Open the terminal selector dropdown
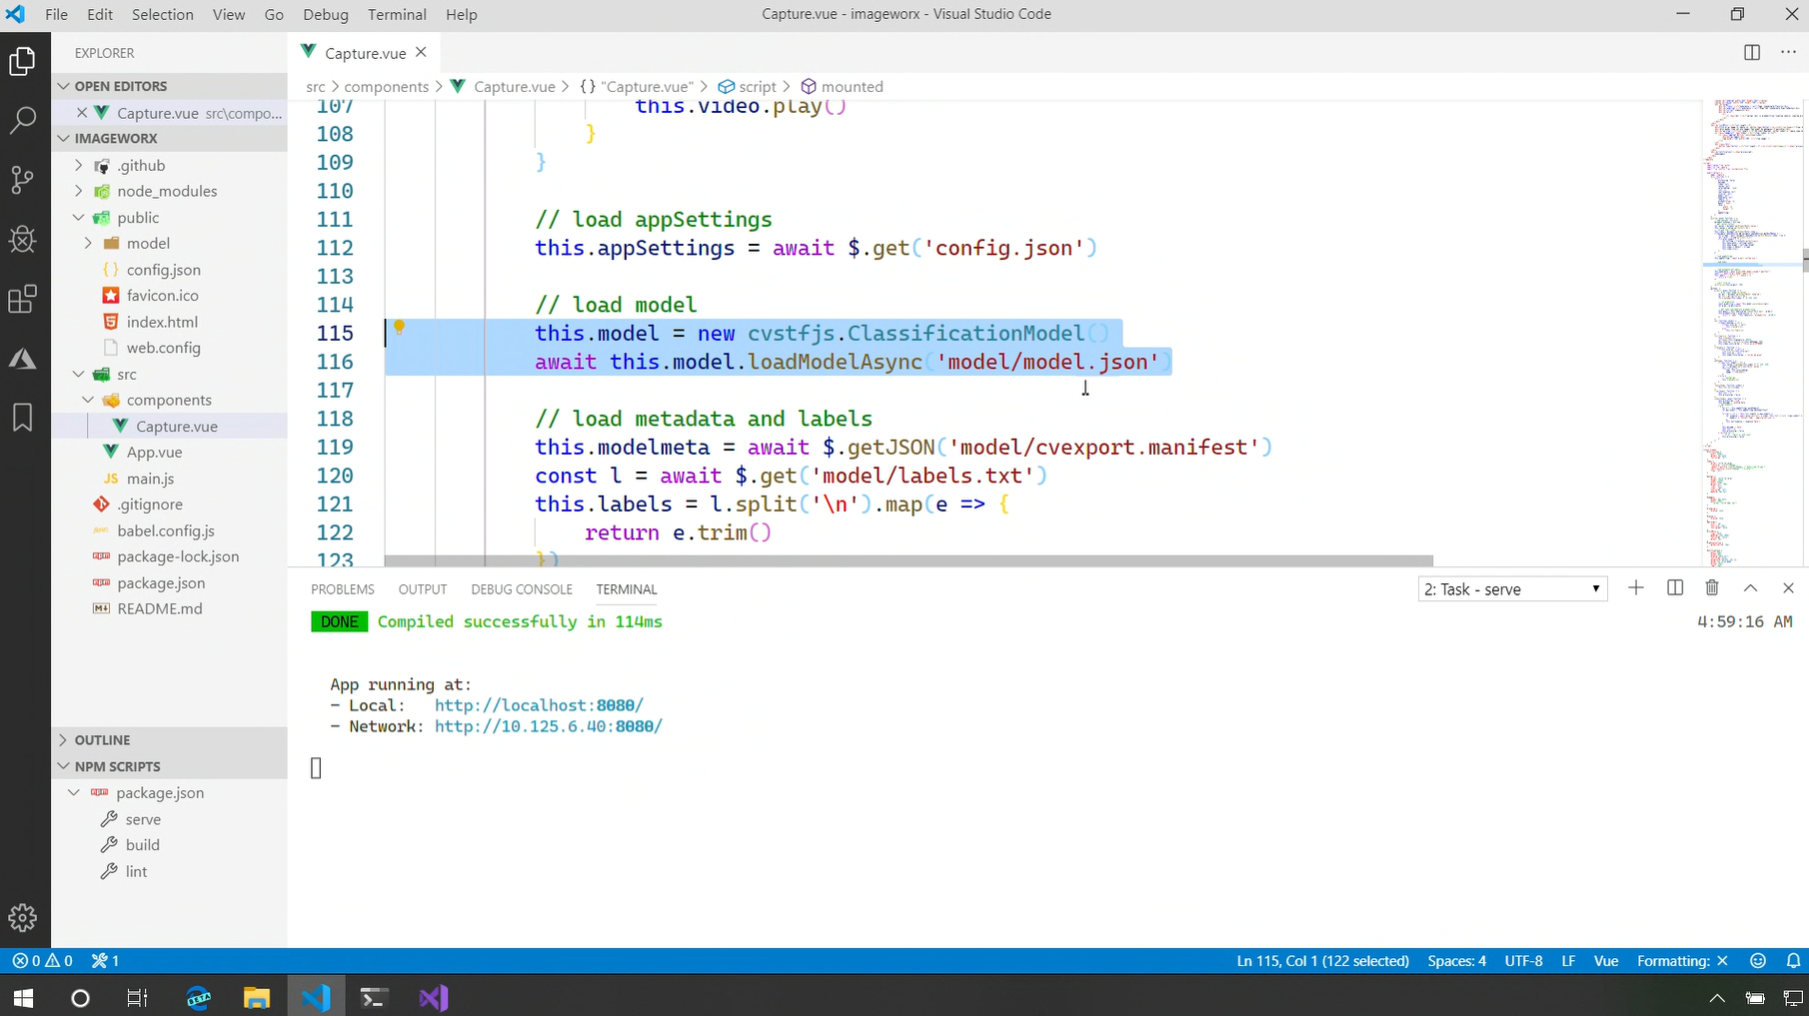The image size is (1809, 1016). [x=1512, y=589]
